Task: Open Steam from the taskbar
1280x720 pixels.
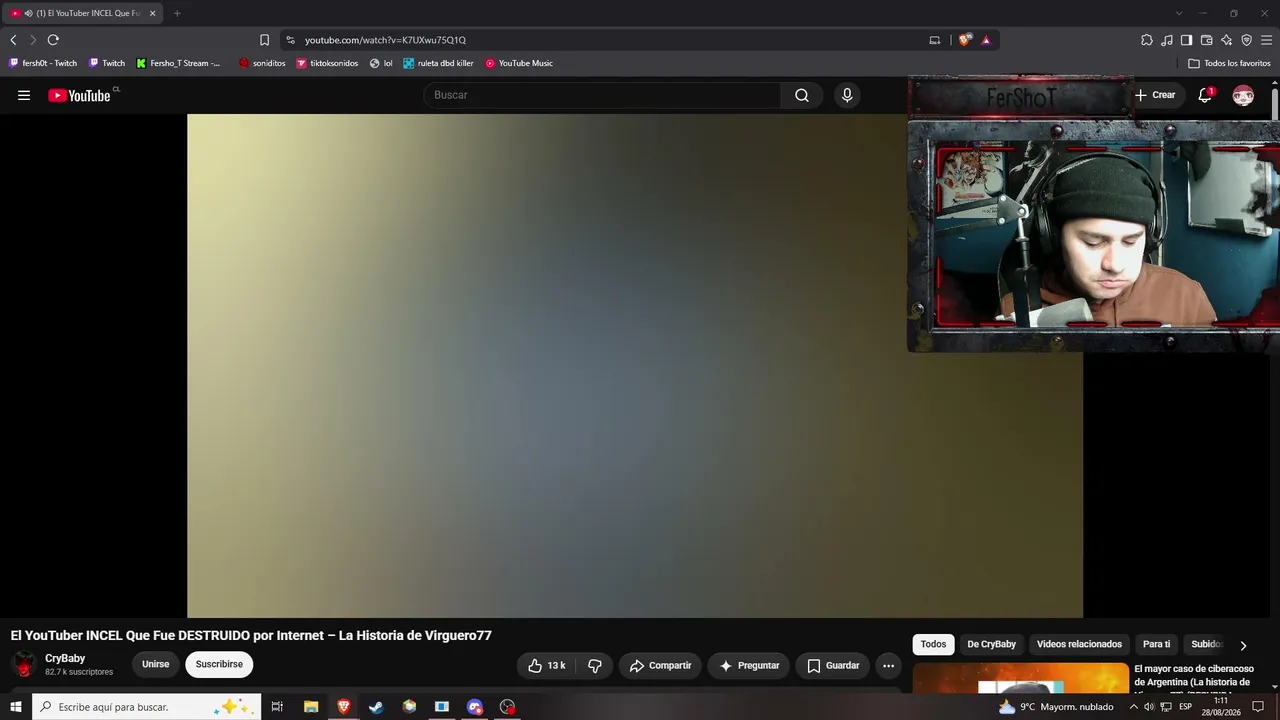Action: 376,707
